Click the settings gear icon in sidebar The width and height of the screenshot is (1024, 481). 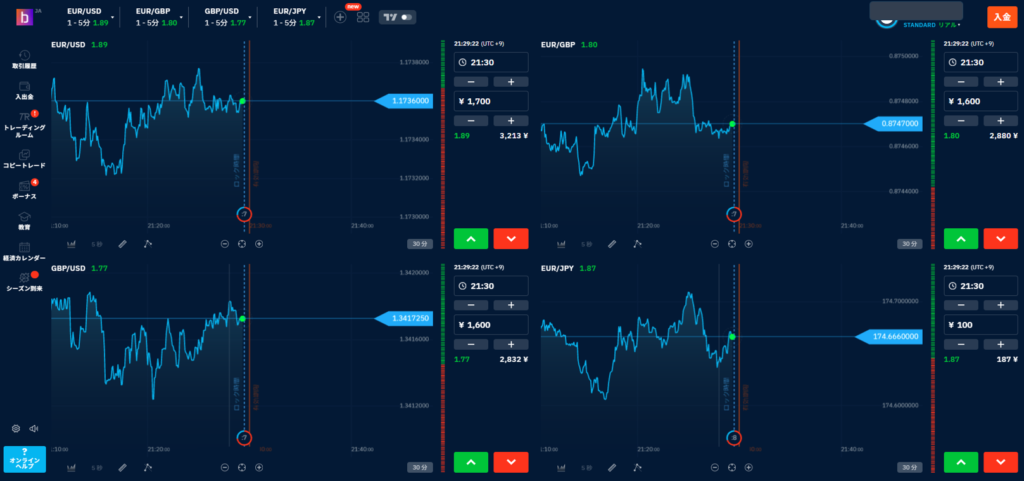16,428
